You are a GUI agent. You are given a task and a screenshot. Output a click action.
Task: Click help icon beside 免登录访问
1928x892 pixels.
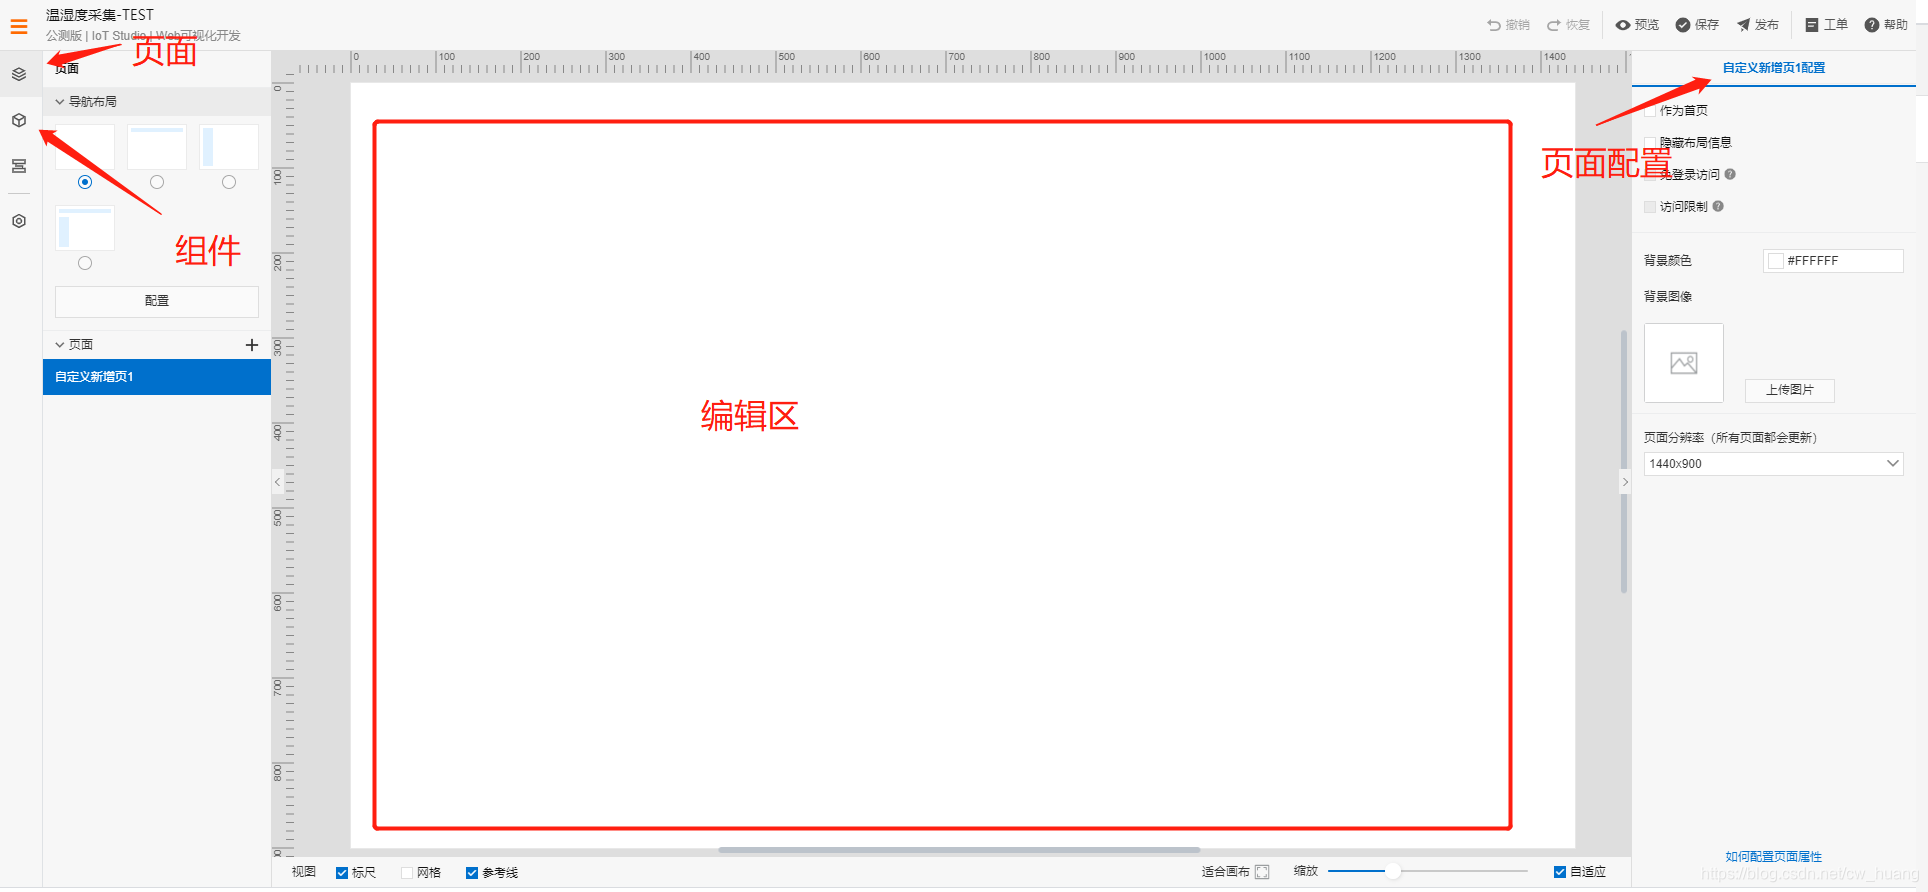(1730, 174)
